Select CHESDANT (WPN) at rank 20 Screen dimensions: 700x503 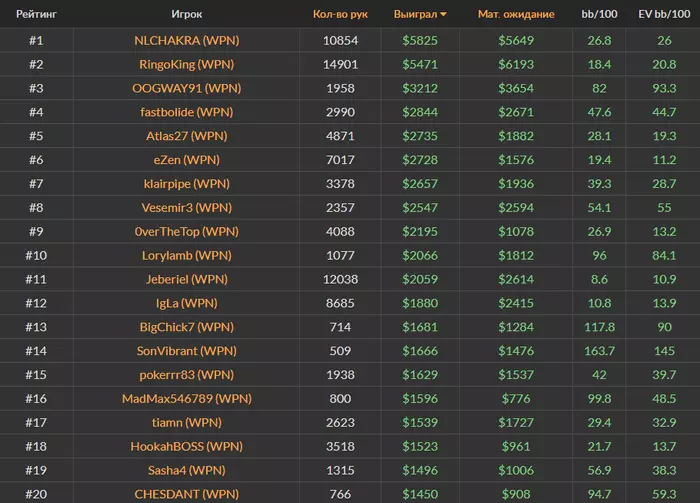[187, 494]
